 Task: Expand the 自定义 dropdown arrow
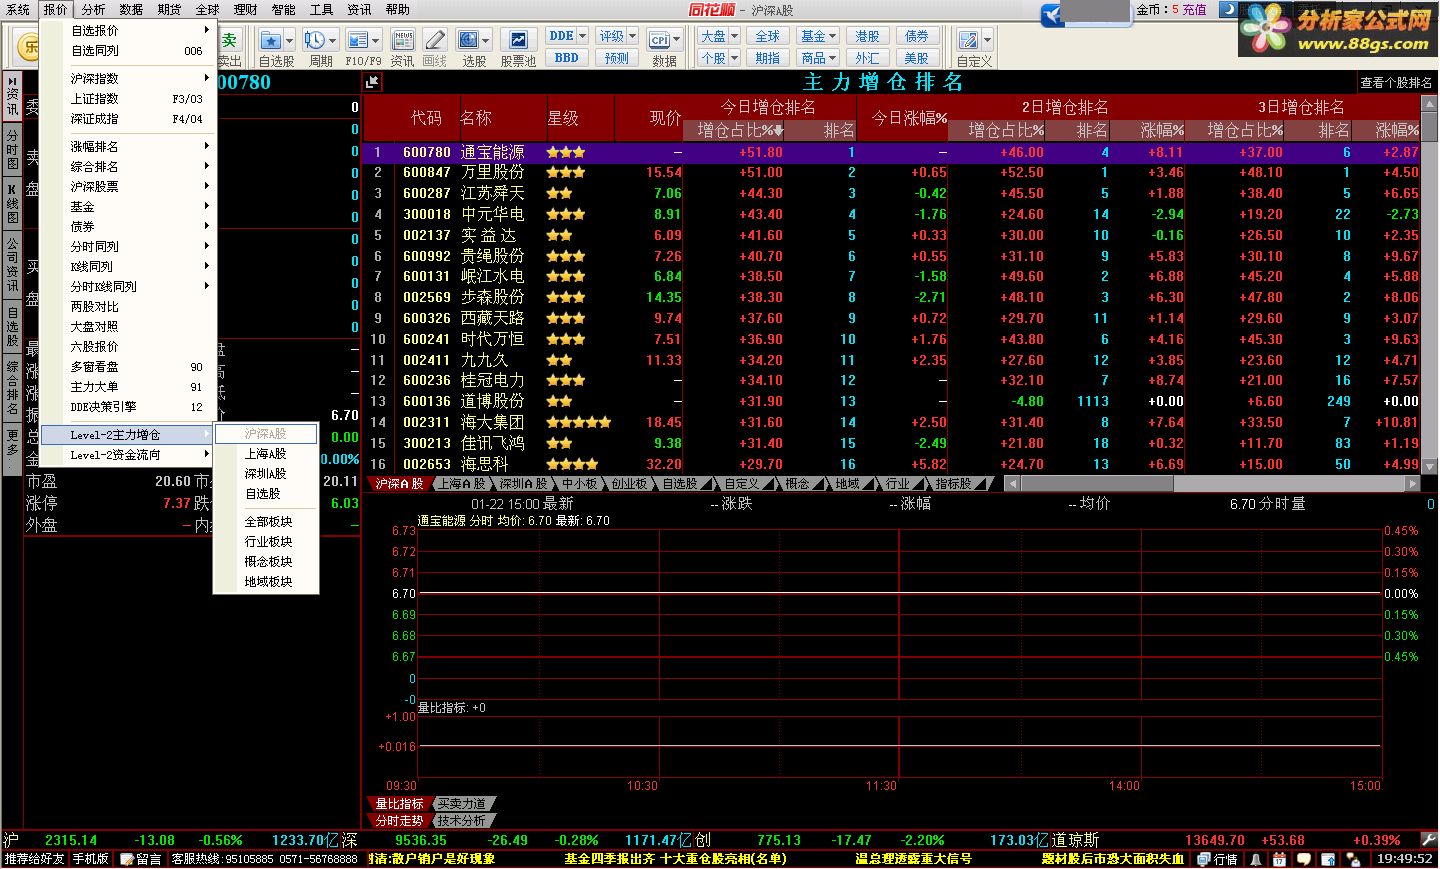click(987, 40)
